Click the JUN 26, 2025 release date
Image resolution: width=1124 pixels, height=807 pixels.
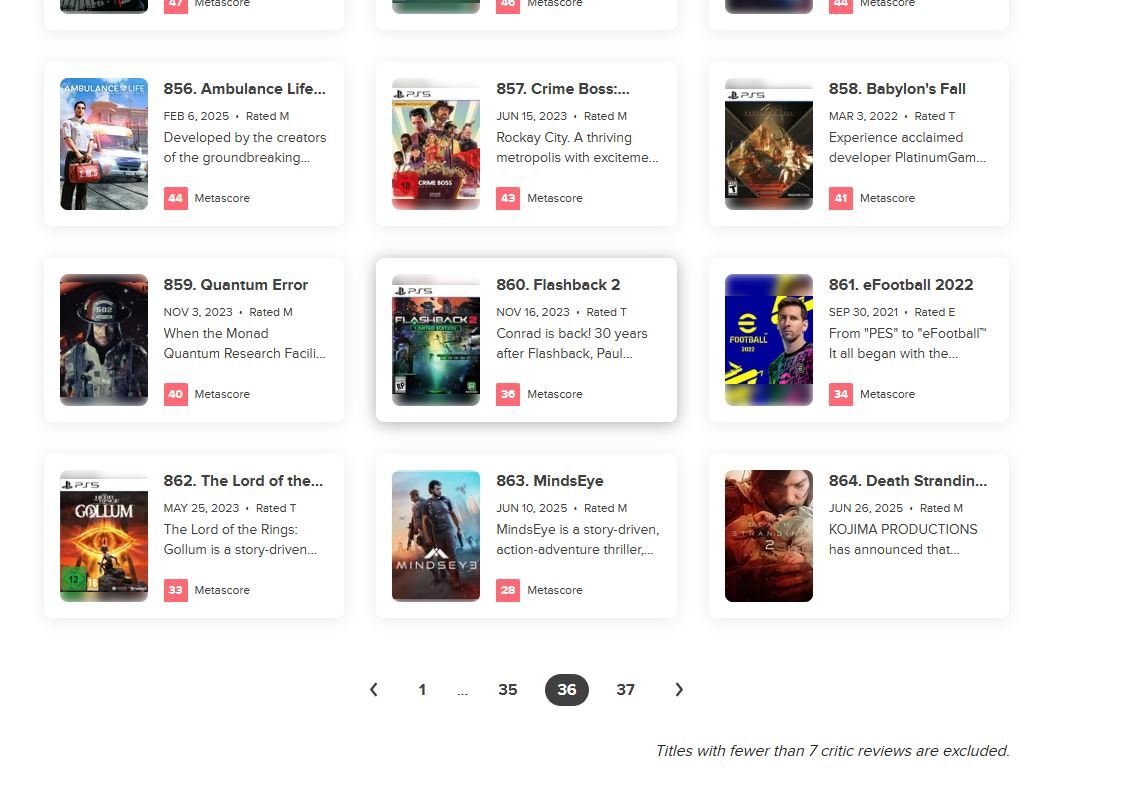[x=866, y=508]
